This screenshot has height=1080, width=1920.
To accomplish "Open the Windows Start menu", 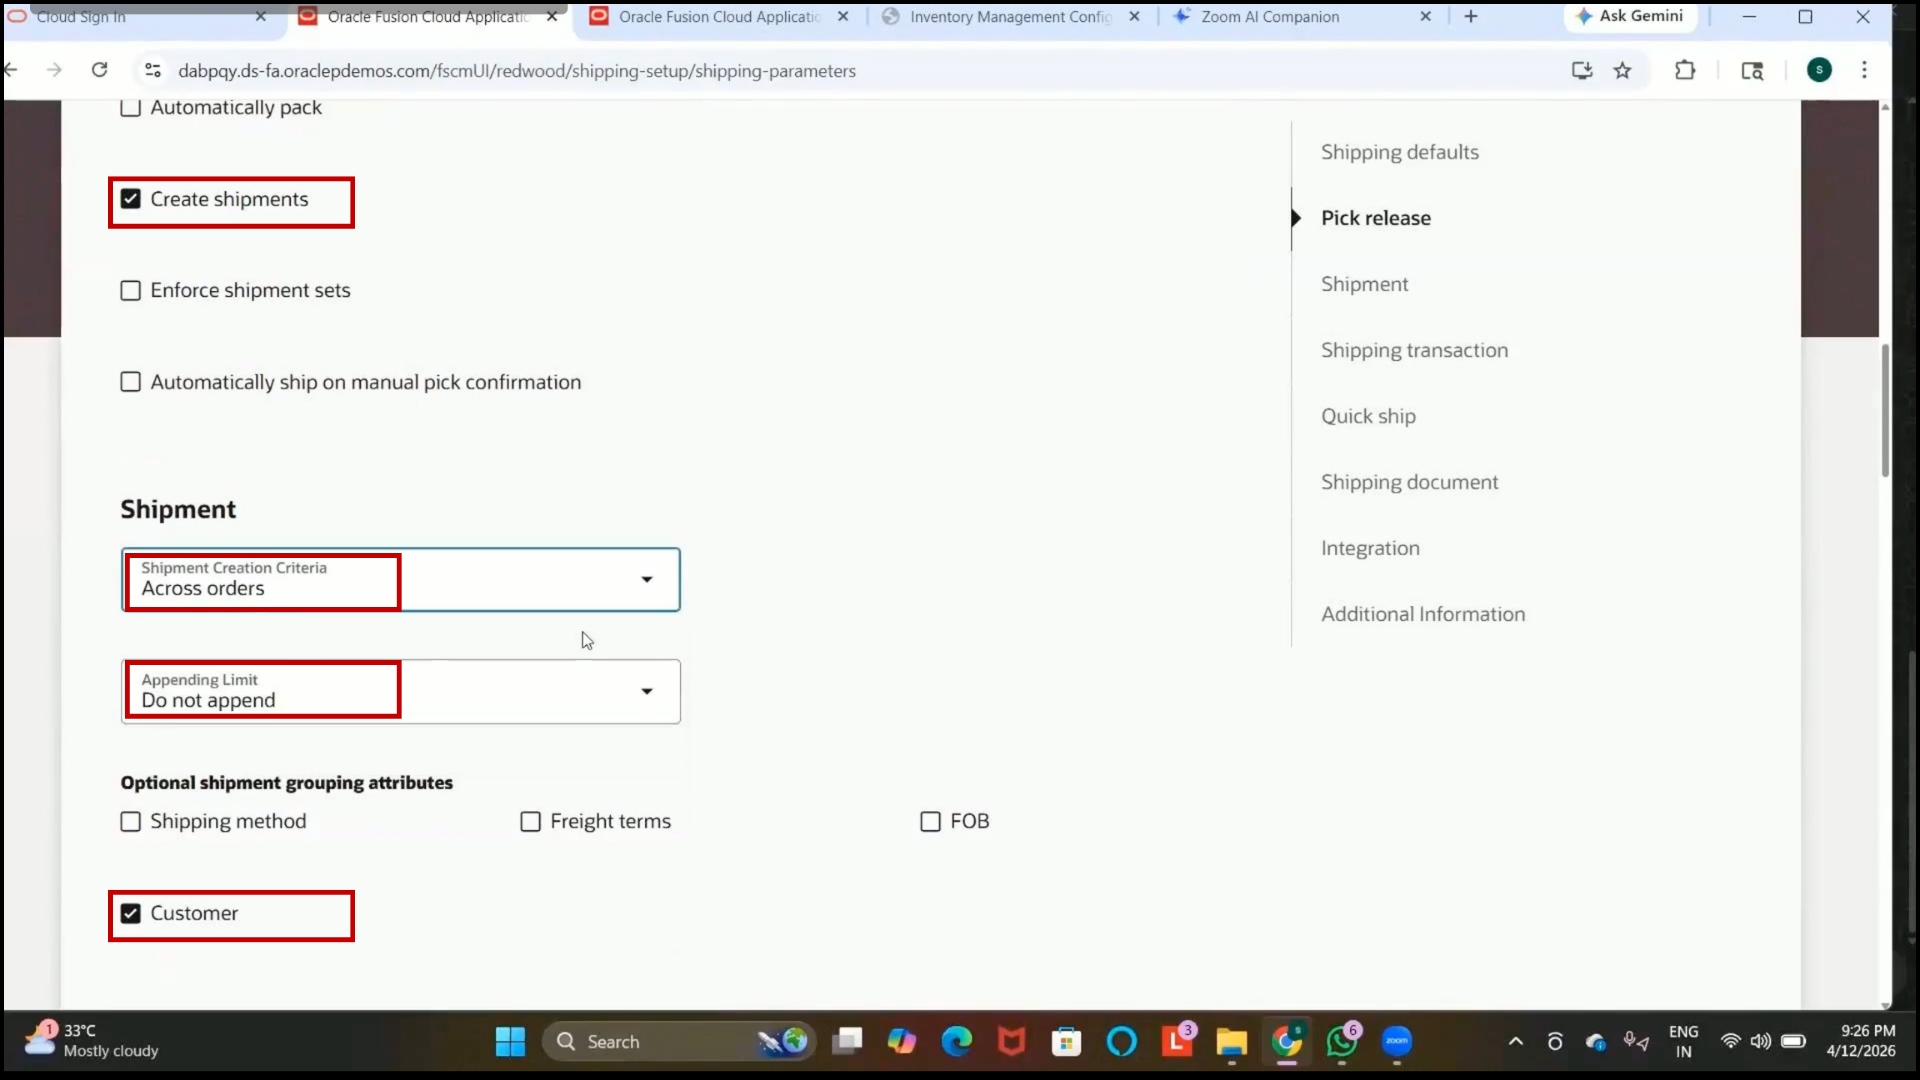I will pos(510,1042).
